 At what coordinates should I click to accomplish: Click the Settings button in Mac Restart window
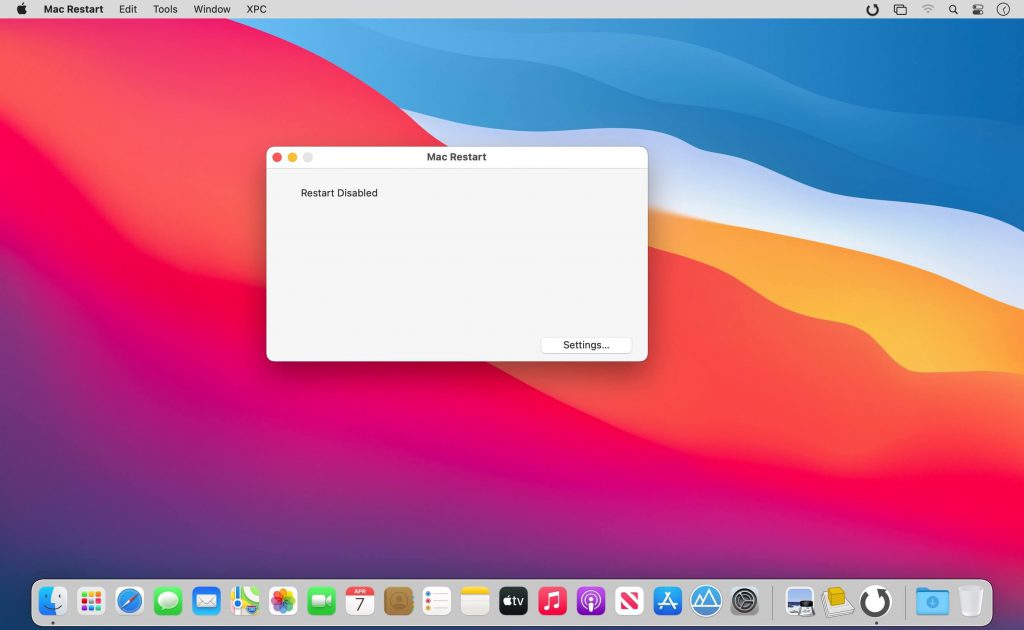[586, 344]
